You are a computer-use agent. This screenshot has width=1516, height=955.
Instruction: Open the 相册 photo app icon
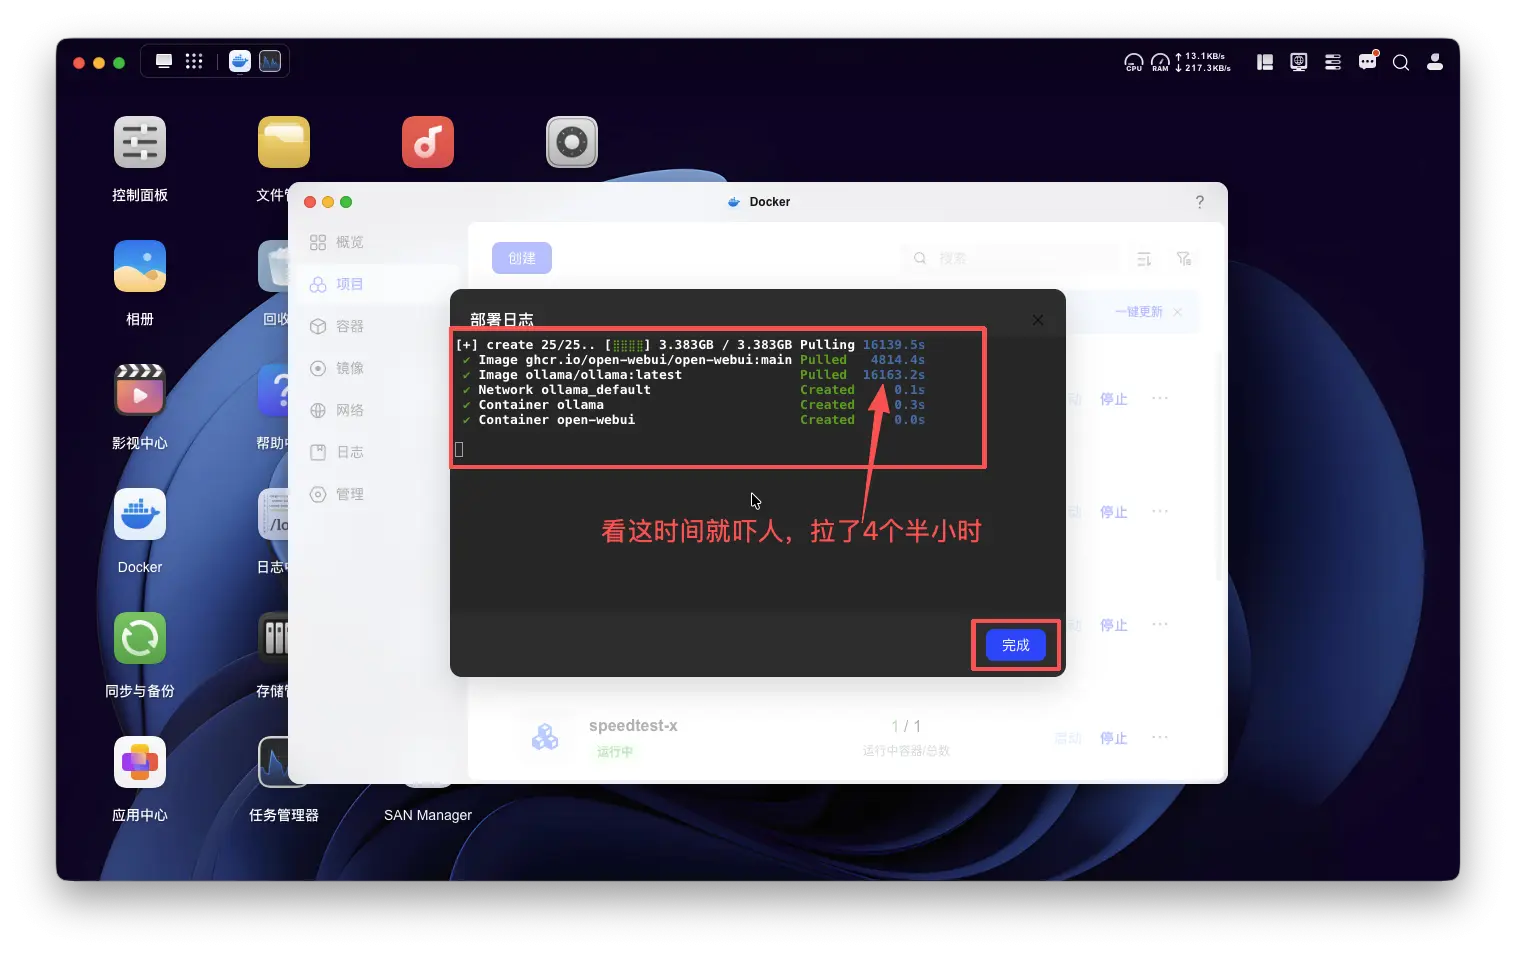coord(140,266)
